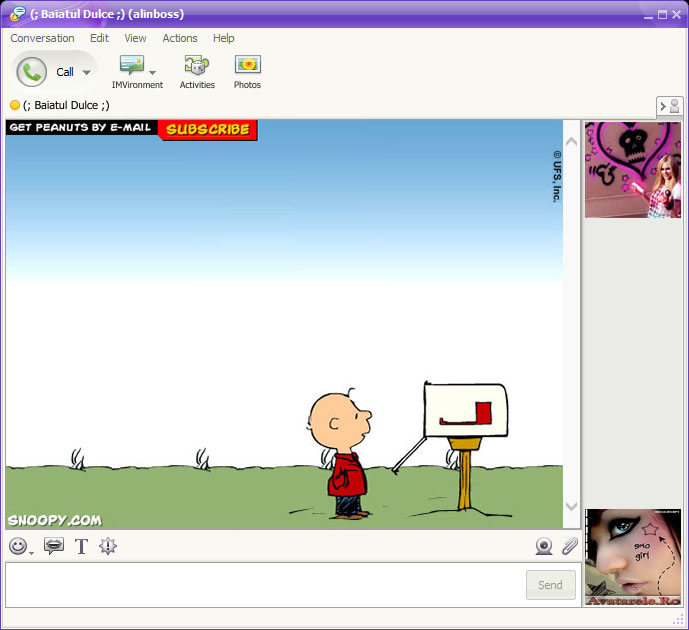Image resolution: width=689 pixels, height=630 pixels.
Task: Open text formatting with the T icon
Action: [x=81, y=546]
